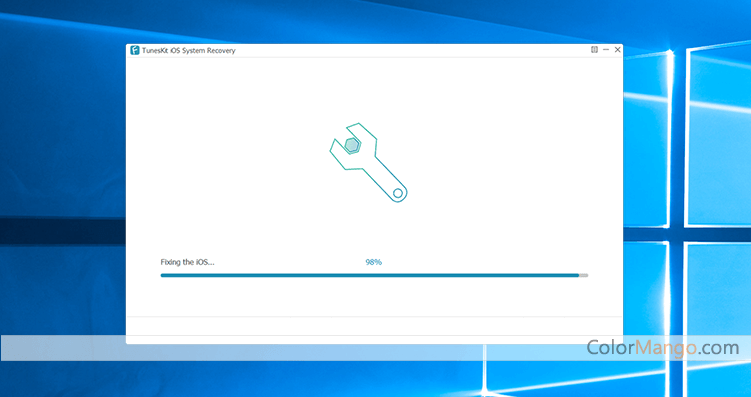
Task: Click the "TunesKit iOS System Recovery" window title
Action: click(189, 50)
